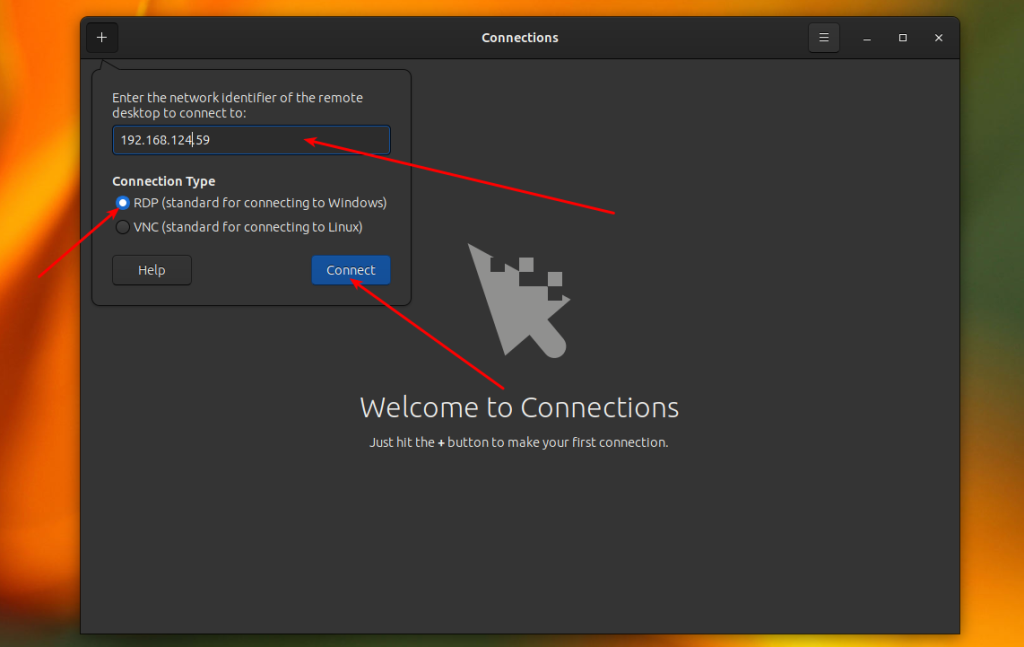
Task: Select the RDP connection type radio button
Action: pos(122,203)
